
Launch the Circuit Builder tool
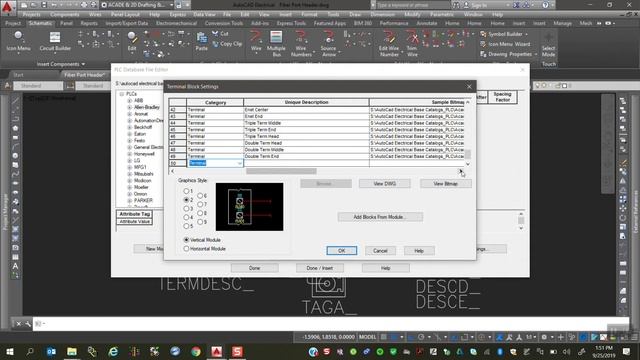tap(55, 41)
